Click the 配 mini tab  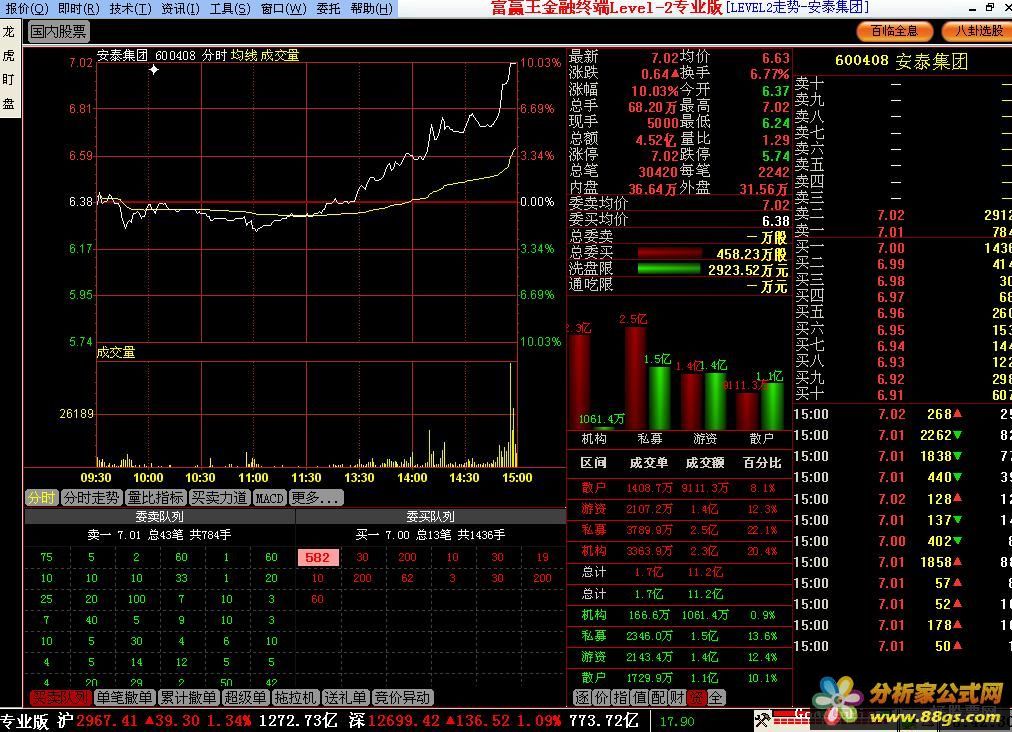pos(658,698)
